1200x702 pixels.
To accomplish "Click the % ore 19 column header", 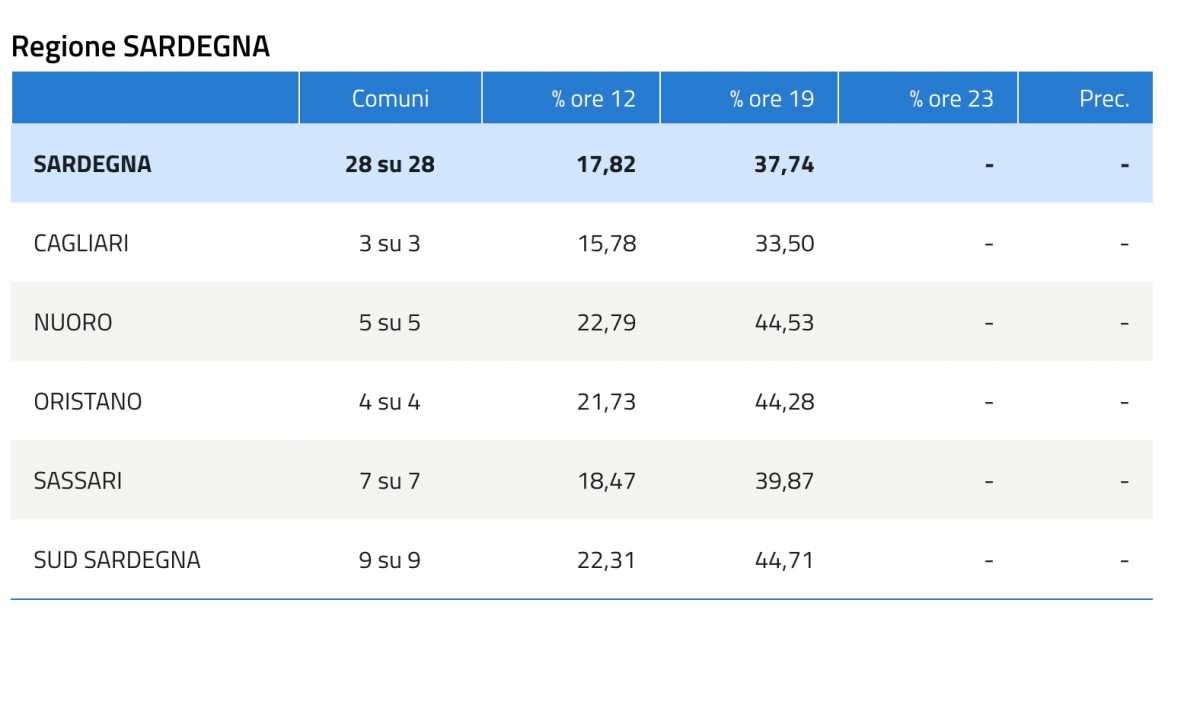I will tap(771, 99).
